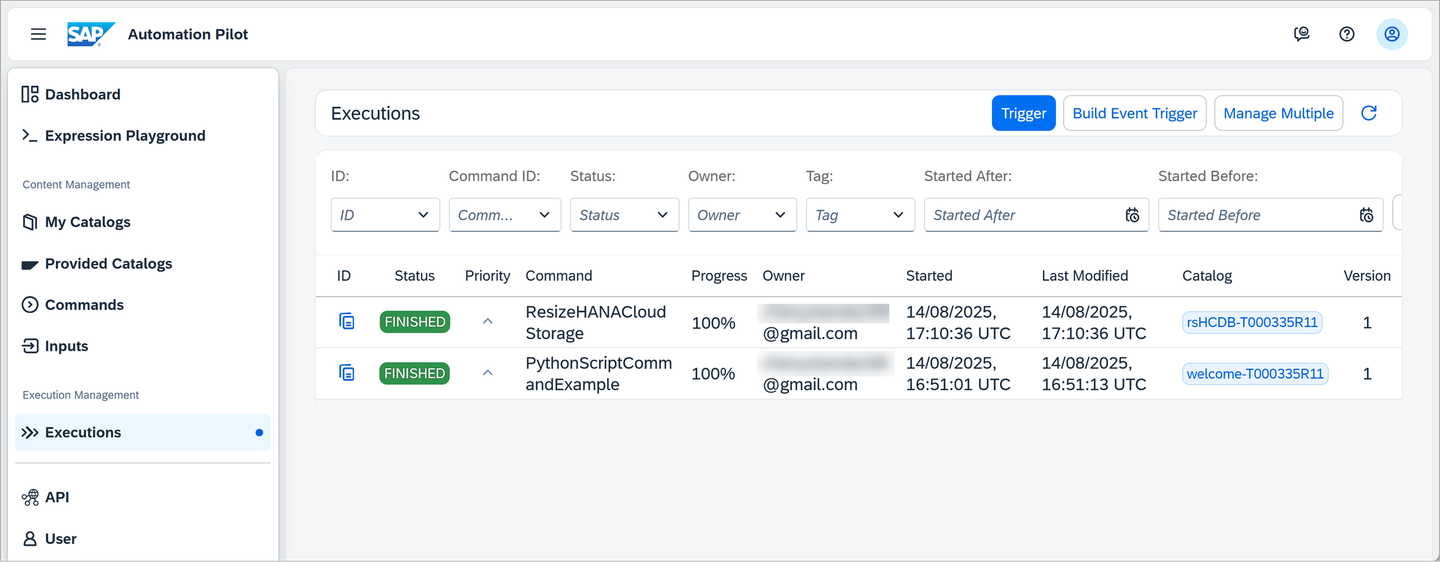Click PythonScriptCommandExample command name

(599, 373)
